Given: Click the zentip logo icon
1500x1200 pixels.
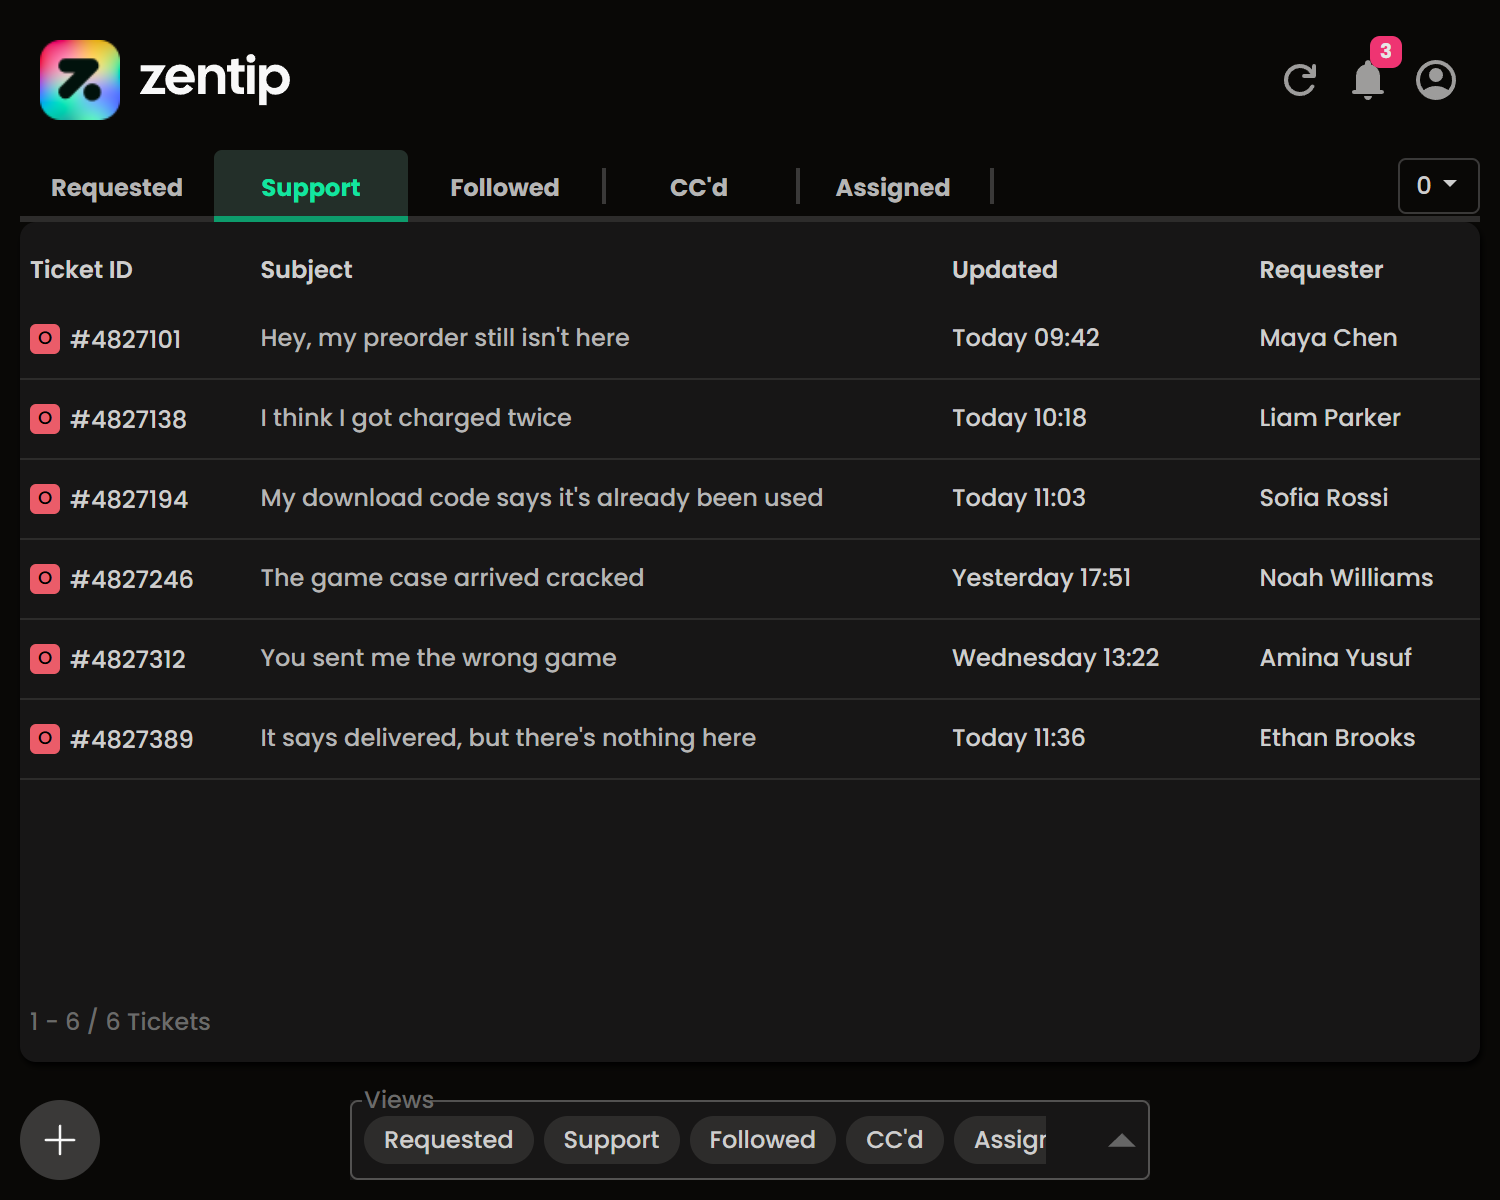Looking at the screenshot, I should pyautogui.click(x=80, y=80).
